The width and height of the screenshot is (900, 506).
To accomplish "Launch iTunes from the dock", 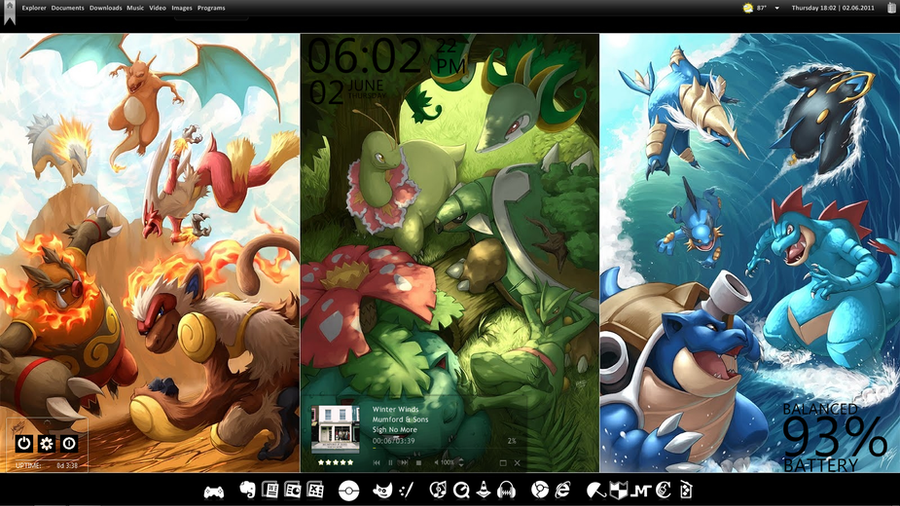I will click(x=438, y=491).
